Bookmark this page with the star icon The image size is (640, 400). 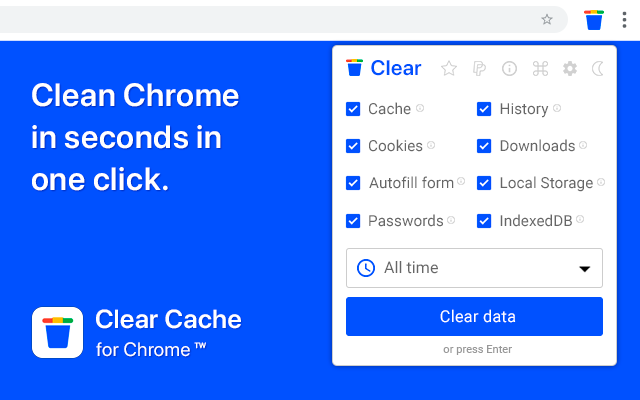pyautogui.click(x=547, y=19)
